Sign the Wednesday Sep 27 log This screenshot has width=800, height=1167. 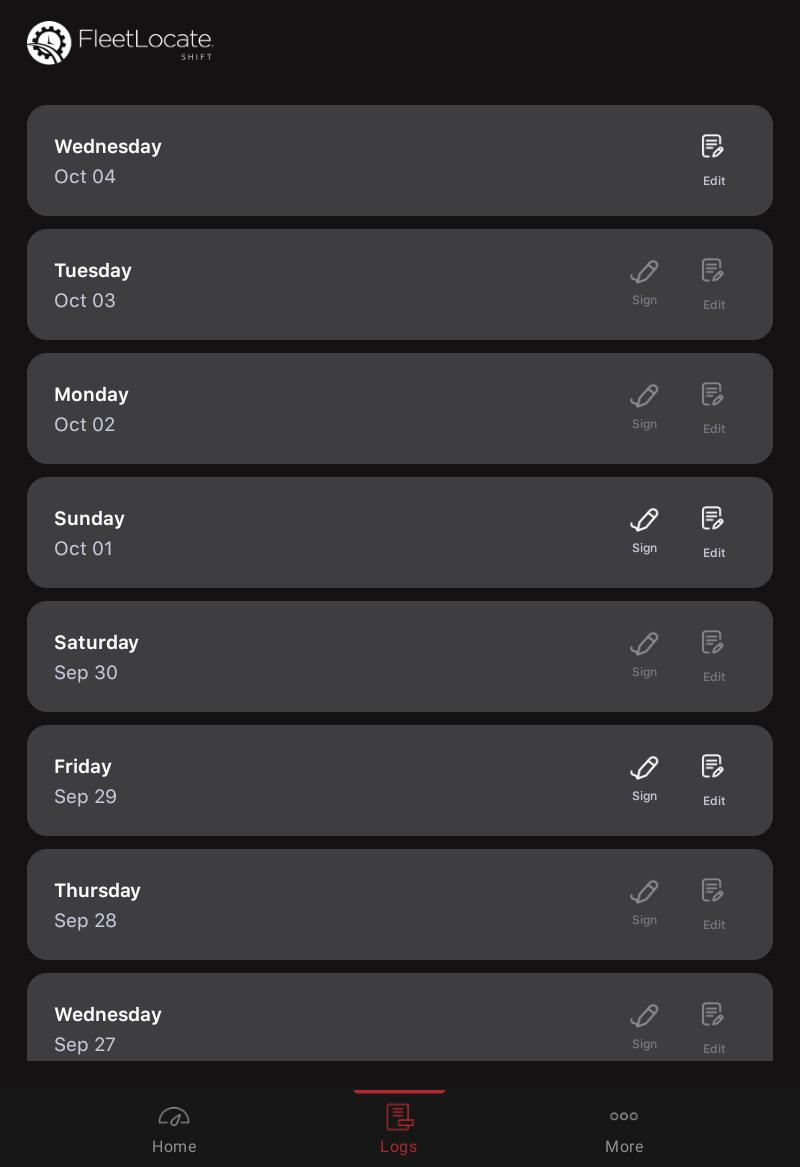point(644,1028)
